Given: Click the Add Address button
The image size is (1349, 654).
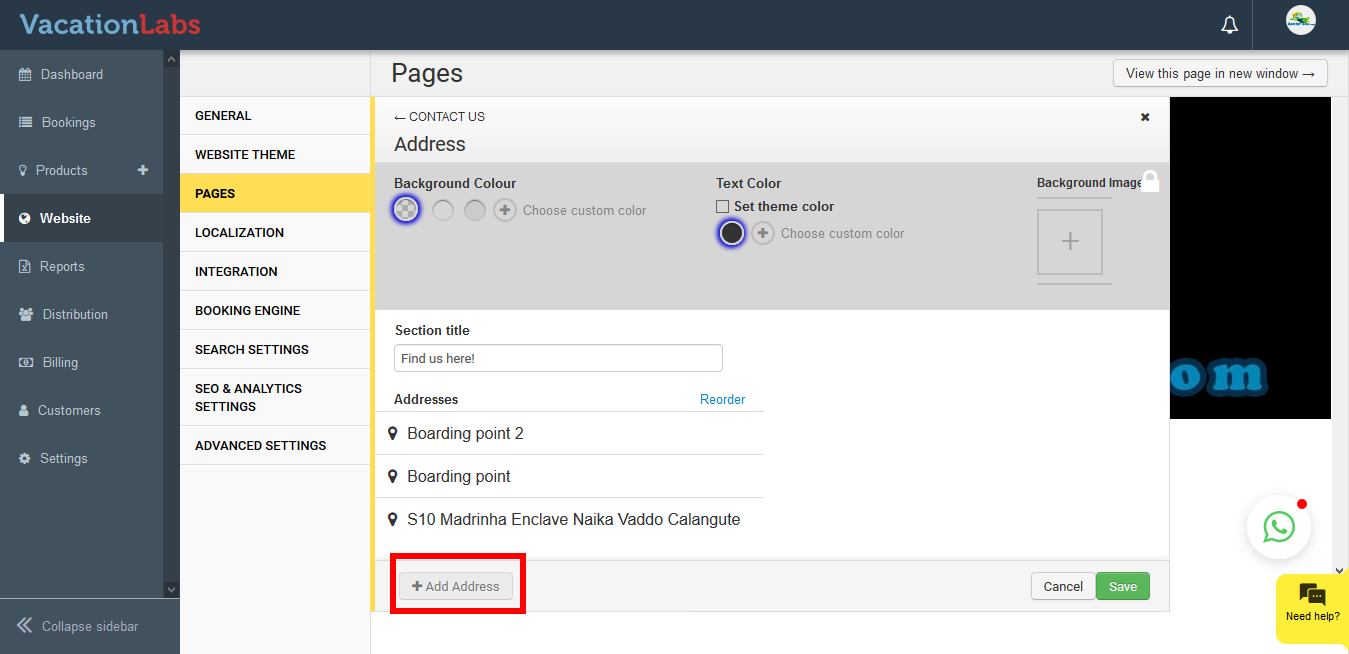Looking at the screenshot, I should [456, 586].
